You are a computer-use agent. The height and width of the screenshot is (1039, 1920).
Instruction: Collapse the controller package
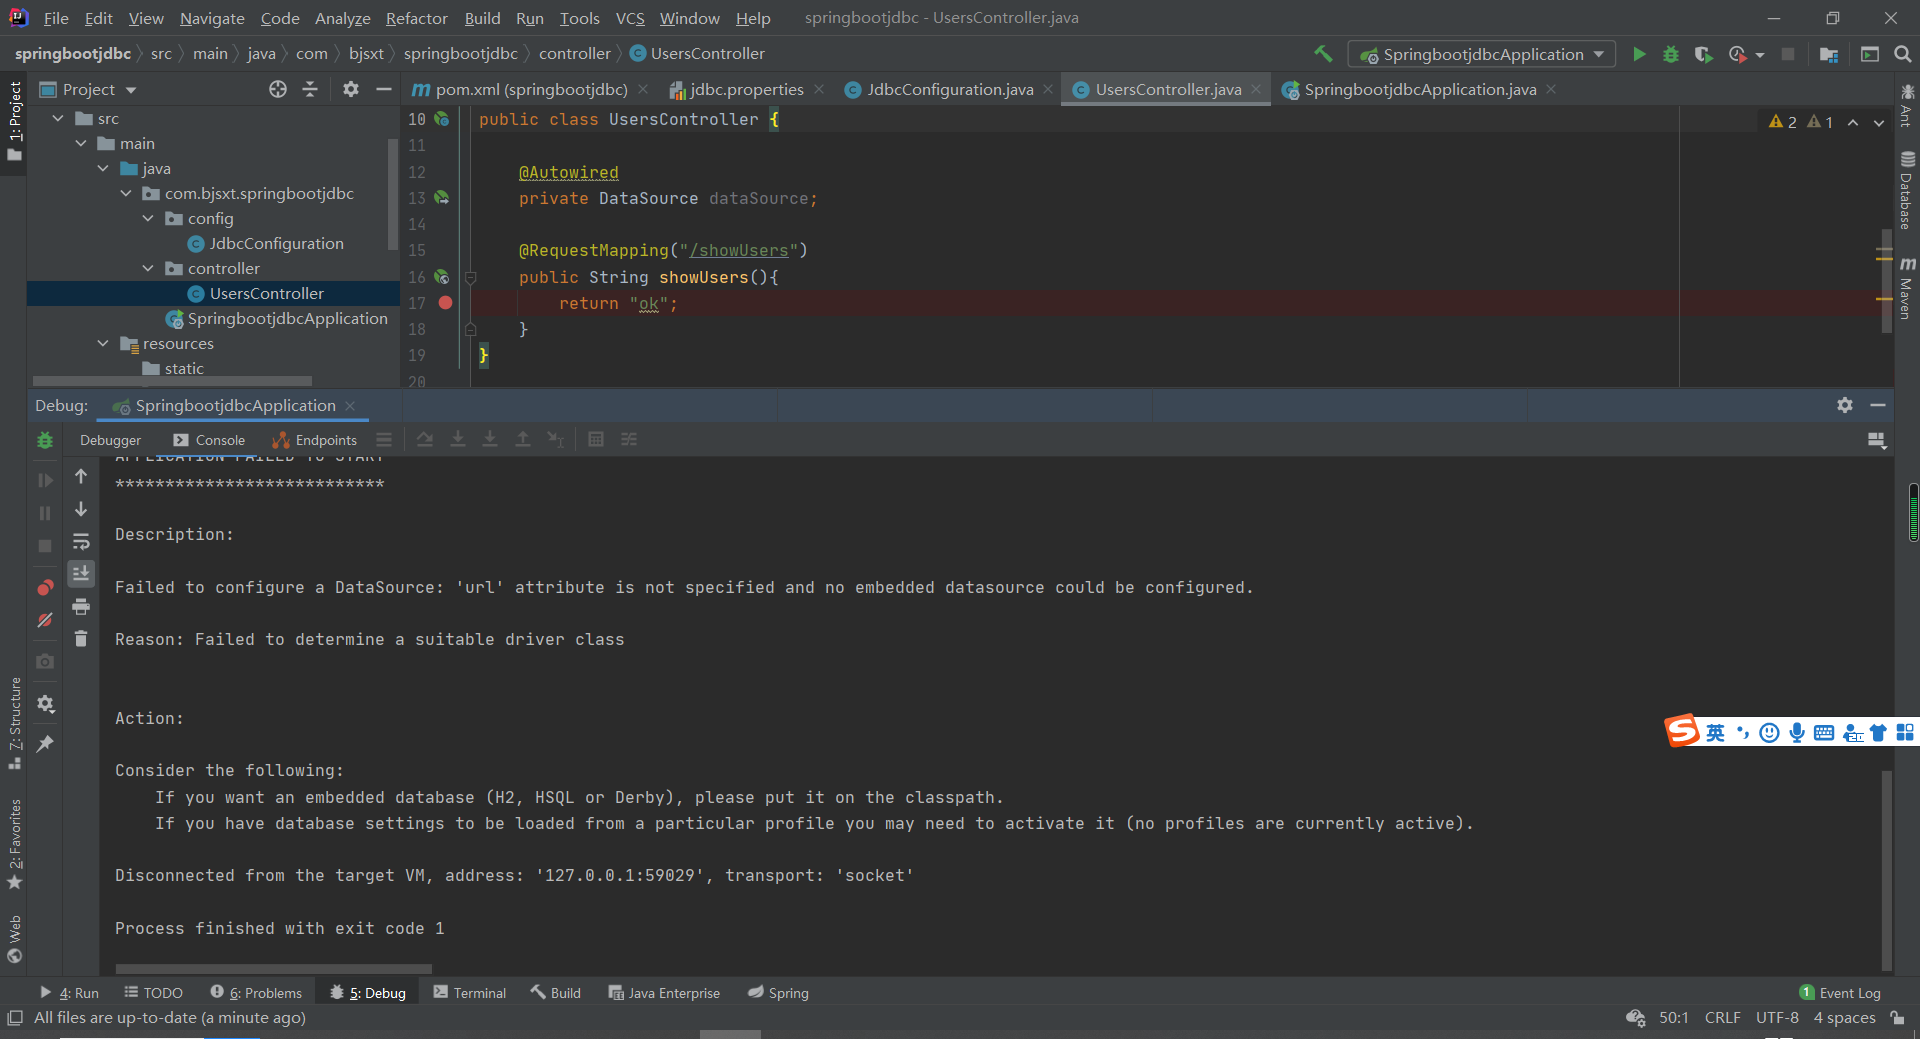148,268
